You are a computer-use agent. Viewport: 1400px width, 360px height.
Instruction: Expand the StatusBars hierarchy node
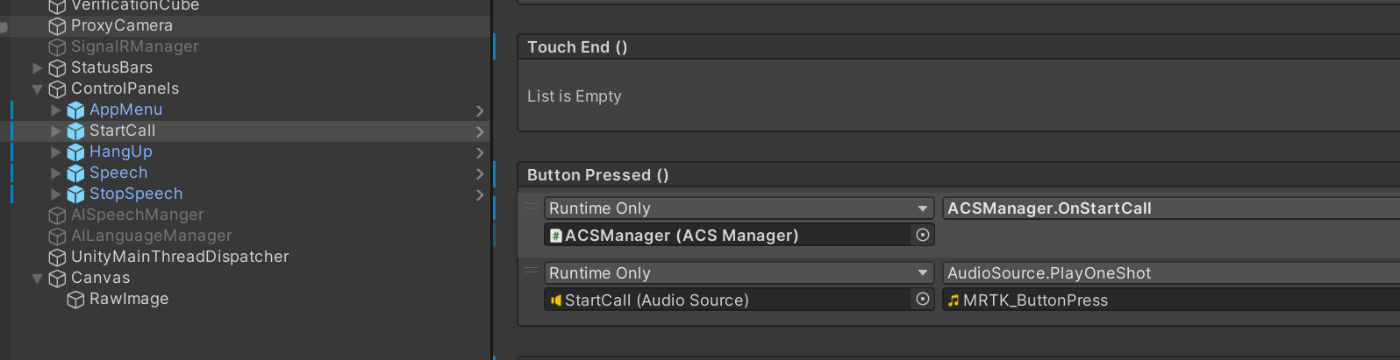click(38, 68)
